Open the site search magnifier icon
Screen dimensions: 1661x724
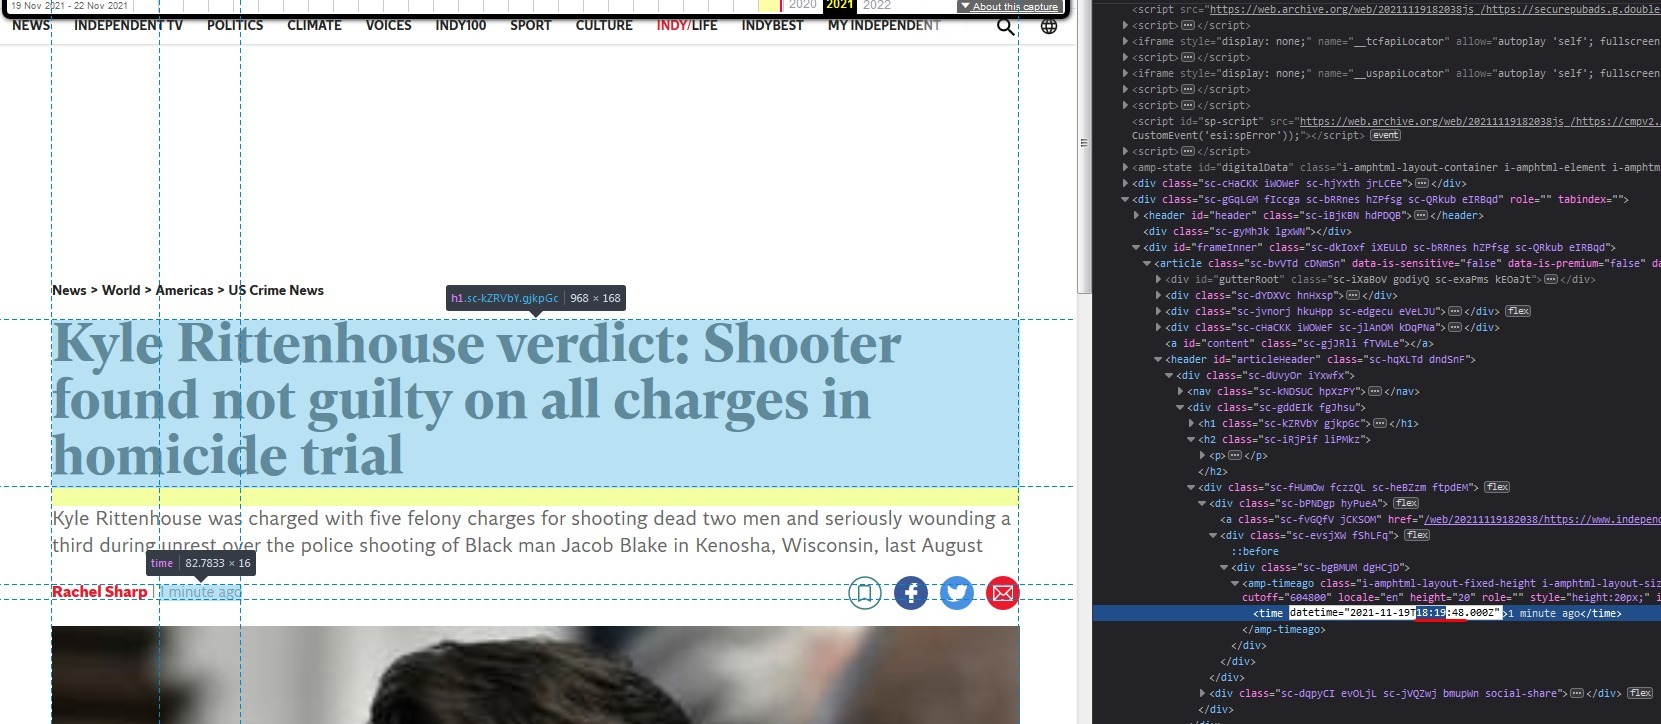[x=1006, y=26]
